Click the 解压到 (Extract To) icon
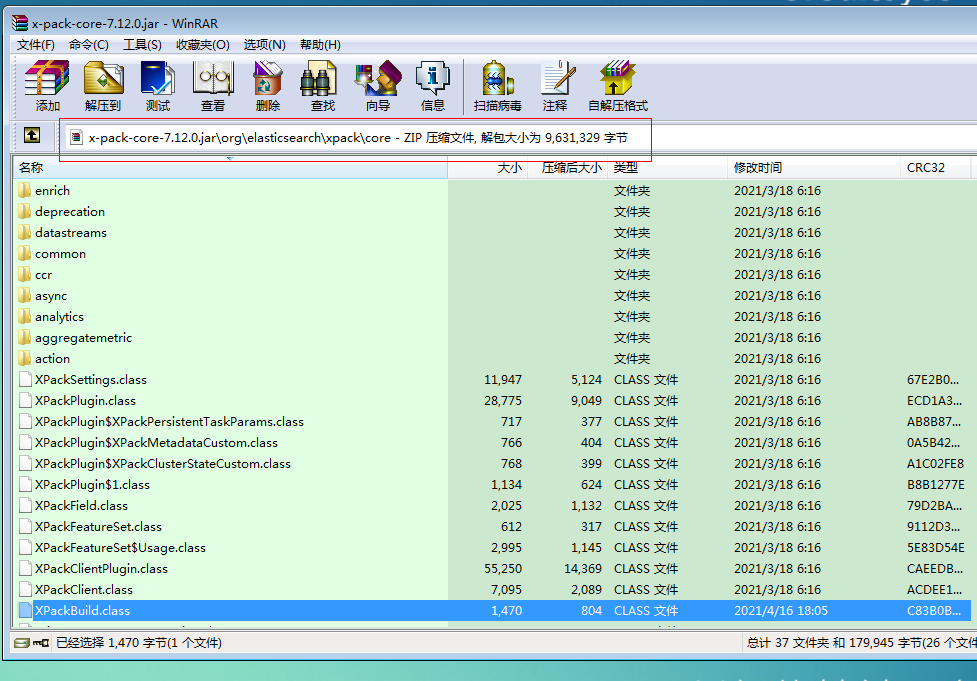 point(104,85)
